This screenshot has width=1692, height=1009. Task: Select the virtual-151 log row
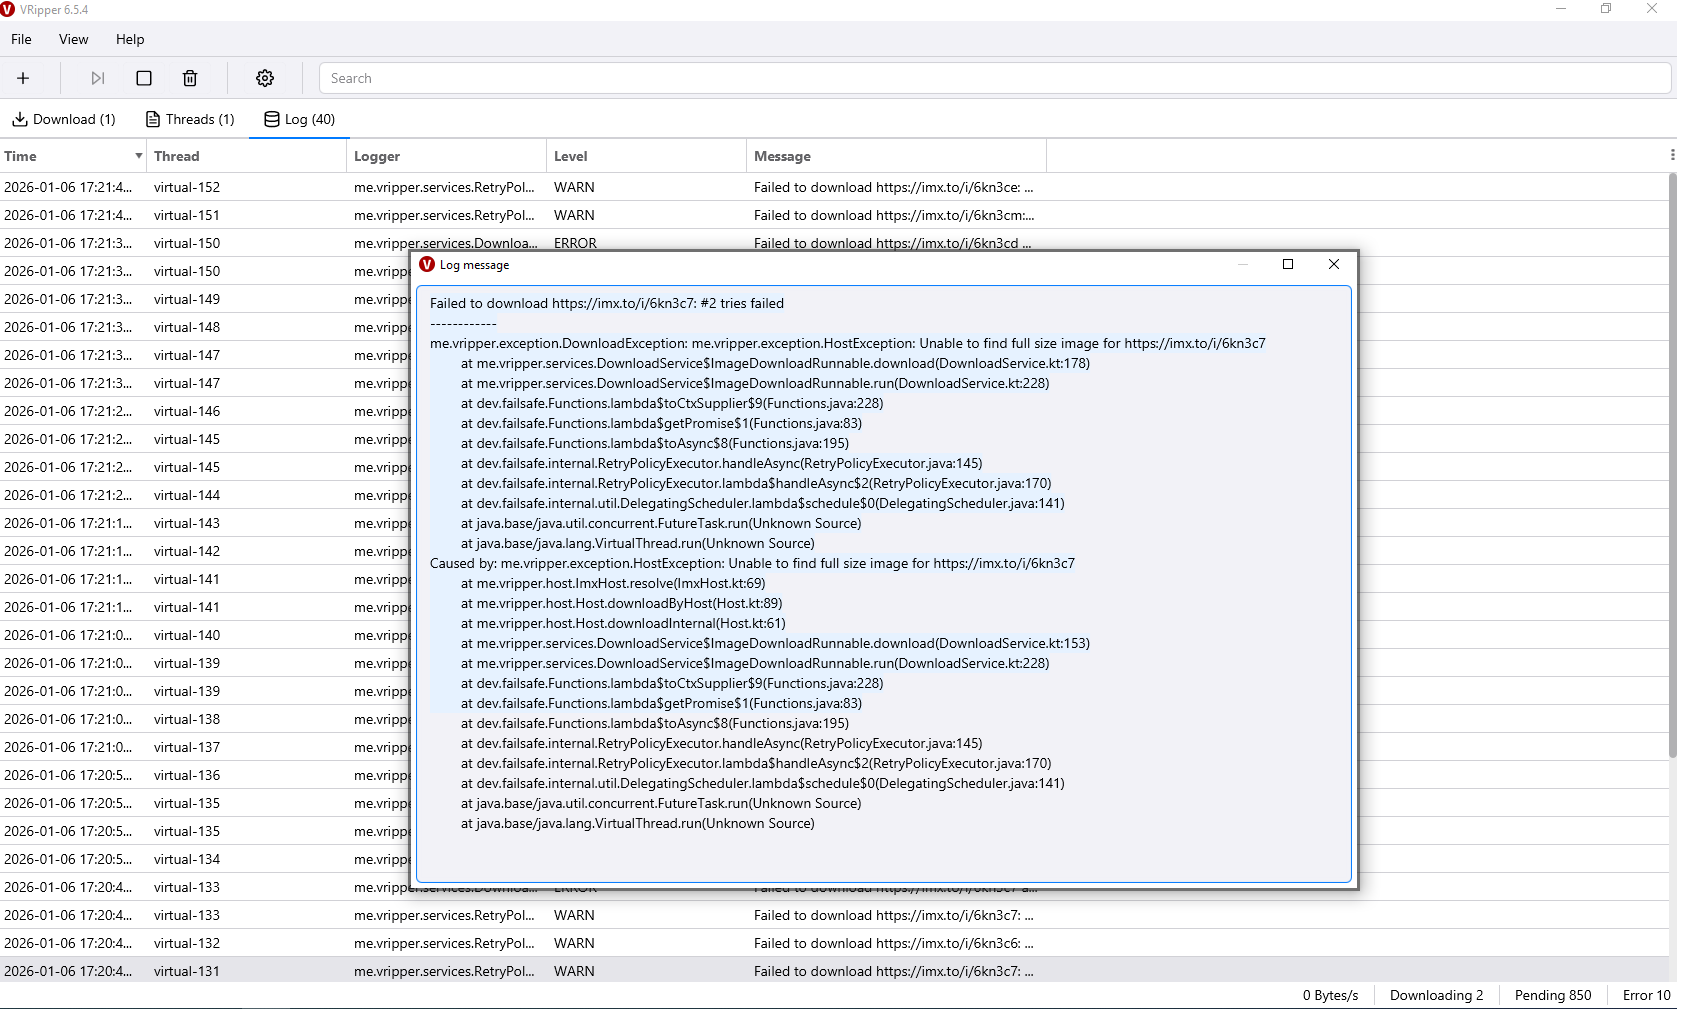(x=834, y=215)
